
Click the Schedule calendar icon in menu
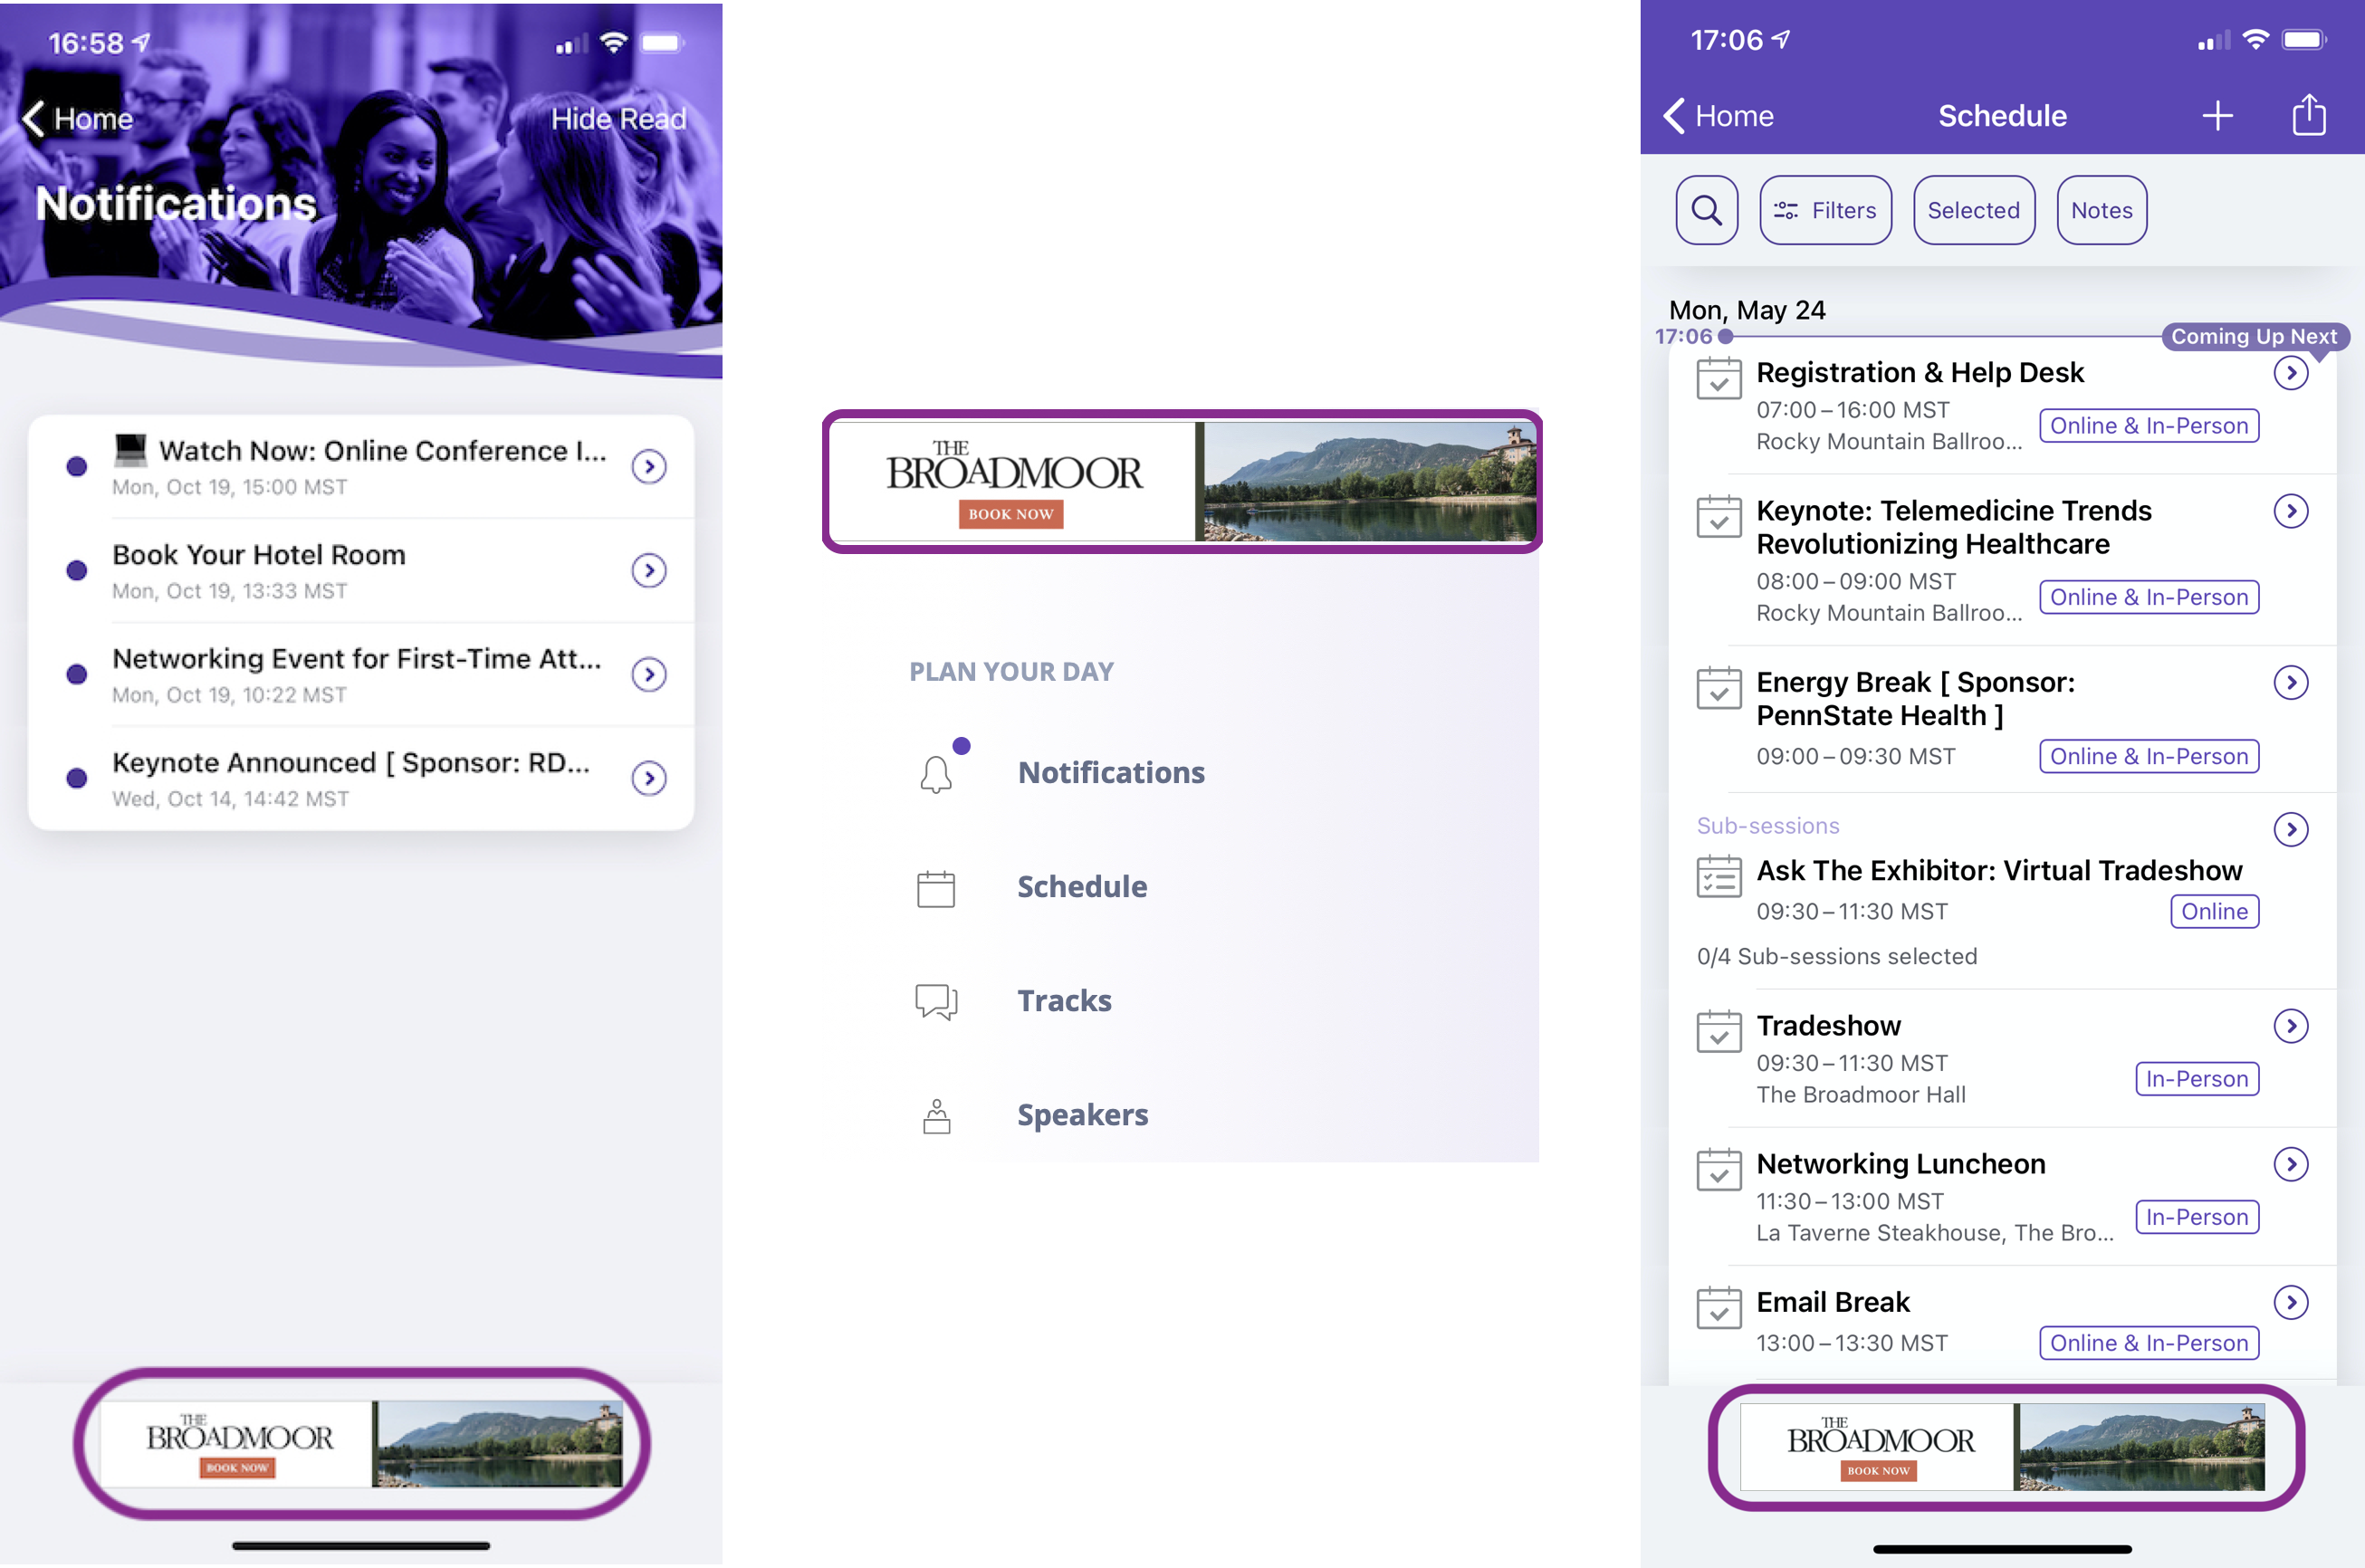coord(936,888)
